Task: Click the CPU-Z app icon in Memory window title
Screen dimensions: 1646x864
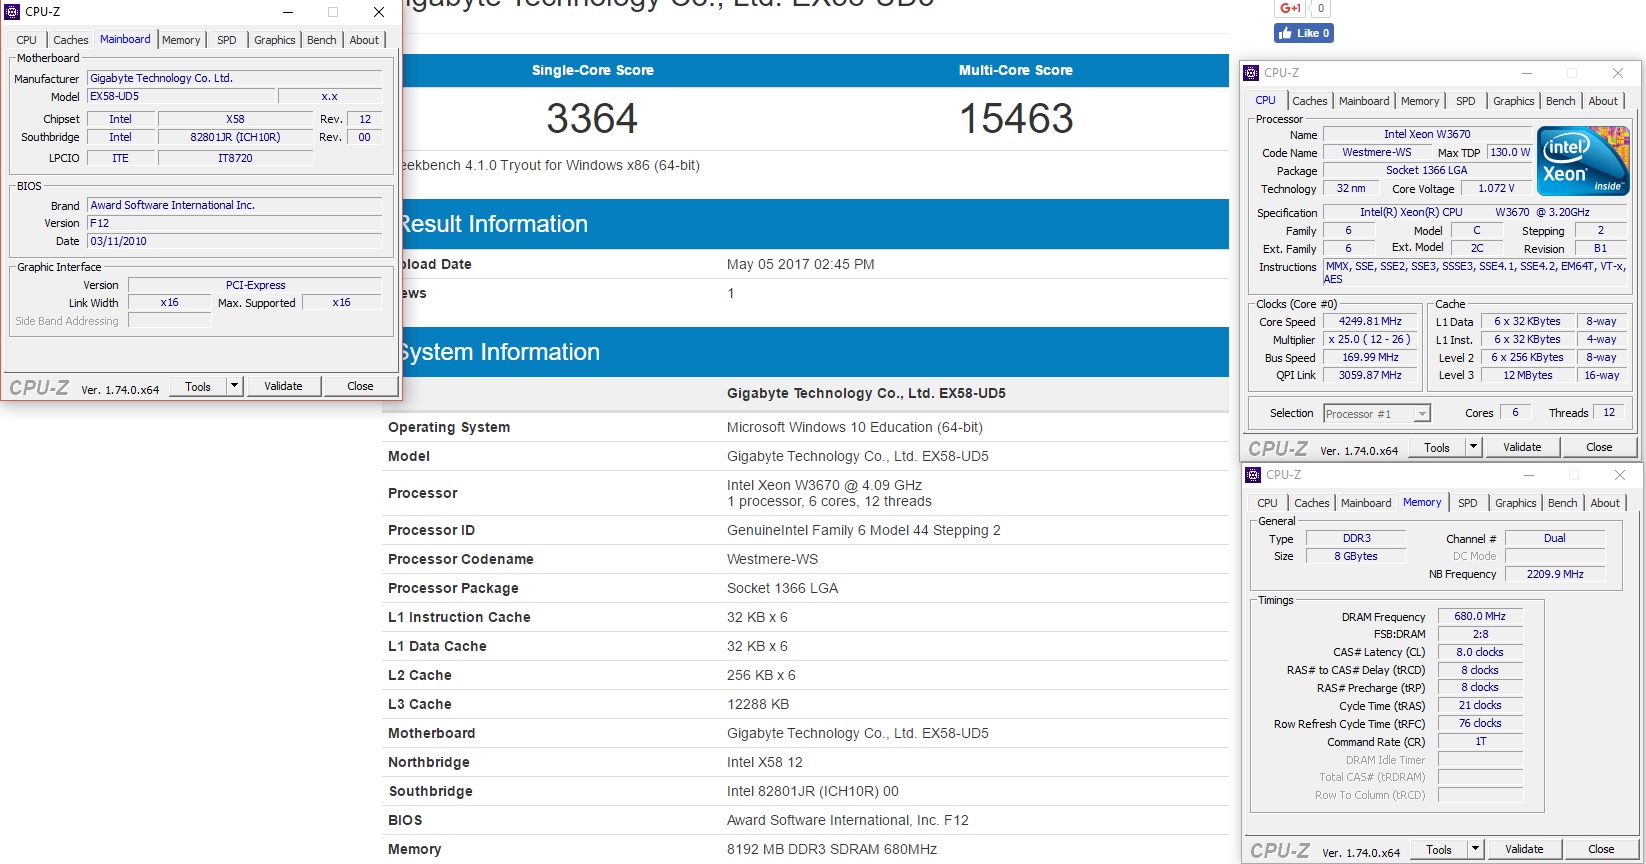Action: pos(1253,475)
